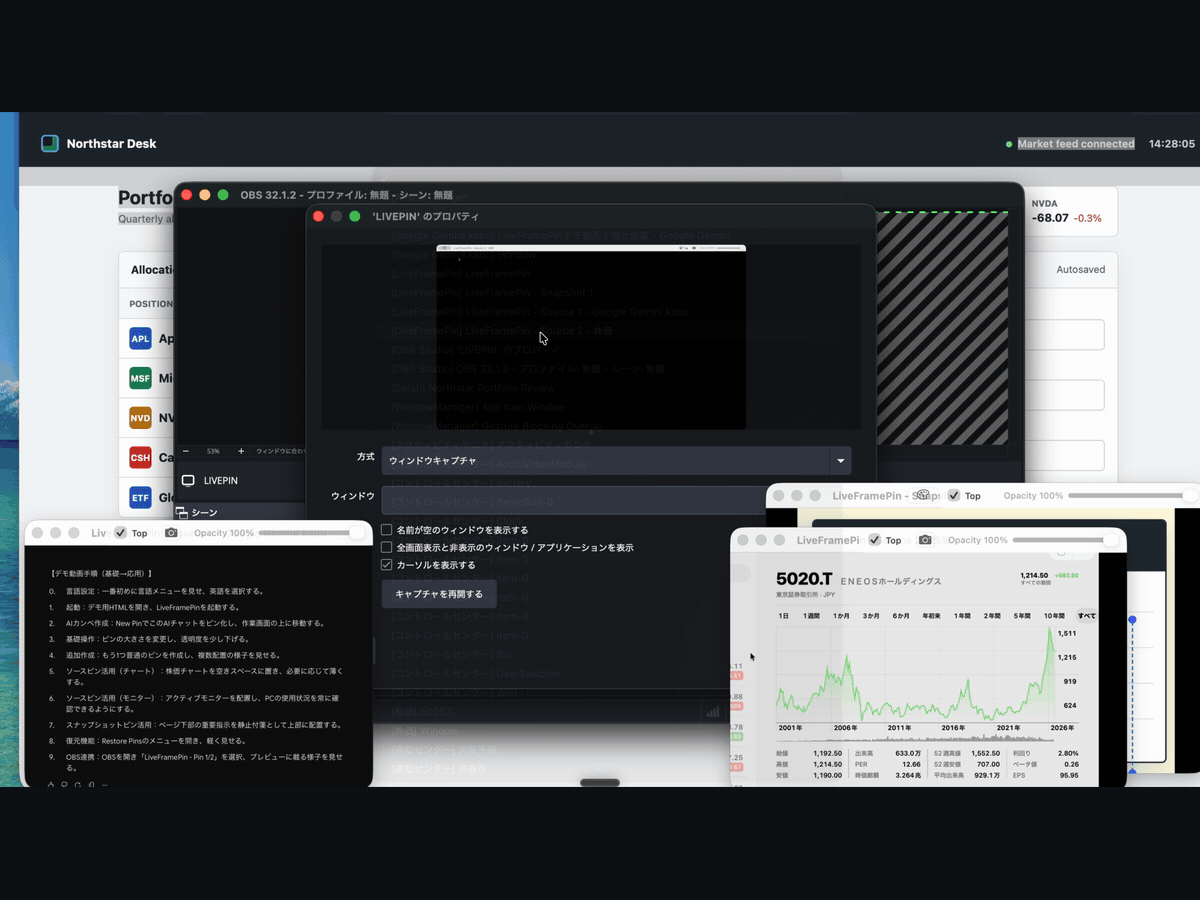Click the 【デモ動画手順（基礎→応用）】 heading

coord(101,574)
